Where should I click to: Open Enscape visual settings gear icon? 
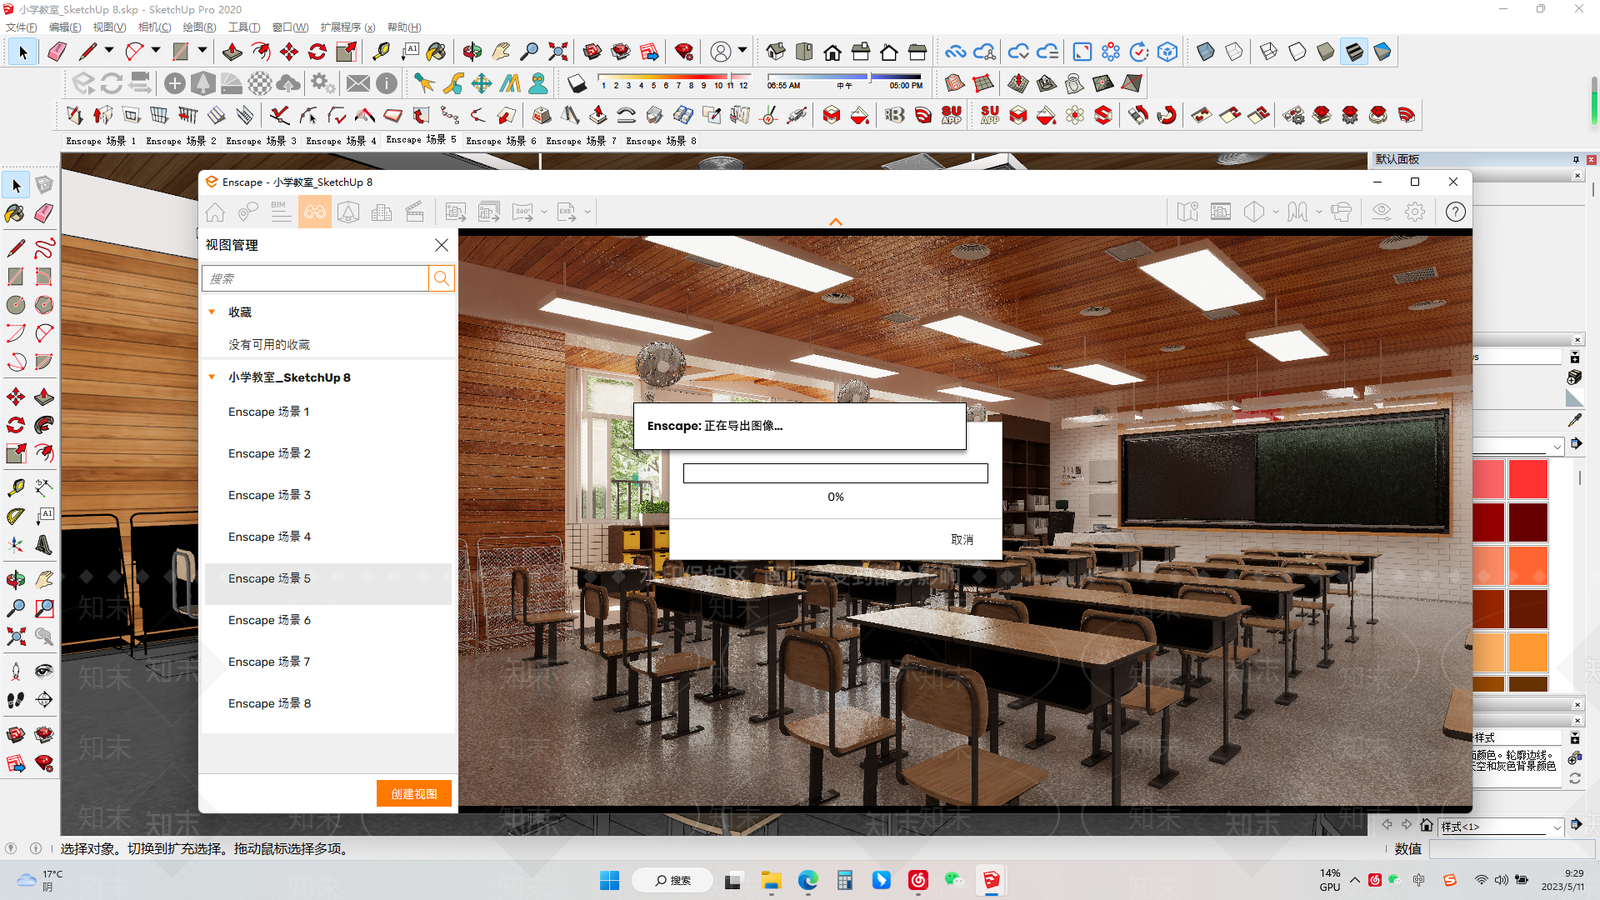(x=1415, y=212)
